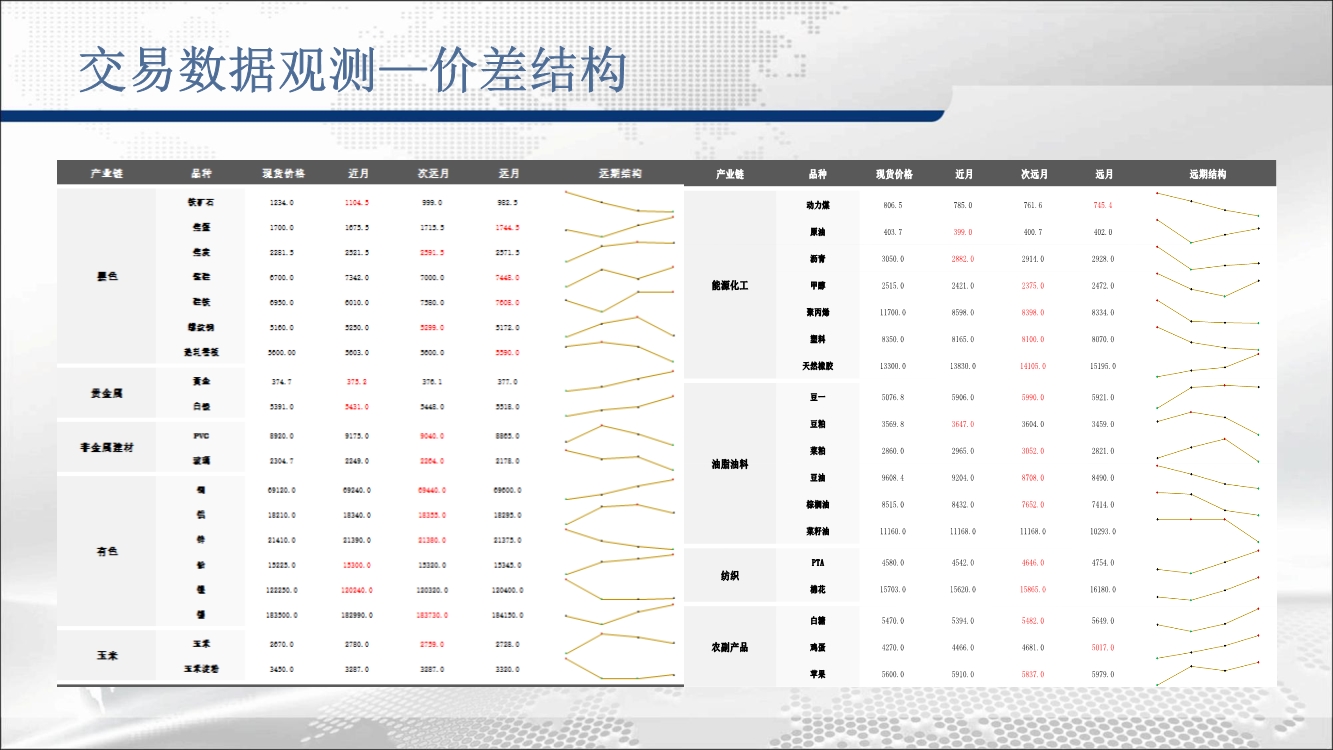Screen dimensions: 1333x750
Task: Click the red value 5837.0 in 苹果 row
Action: click(x=1033, y=675)
